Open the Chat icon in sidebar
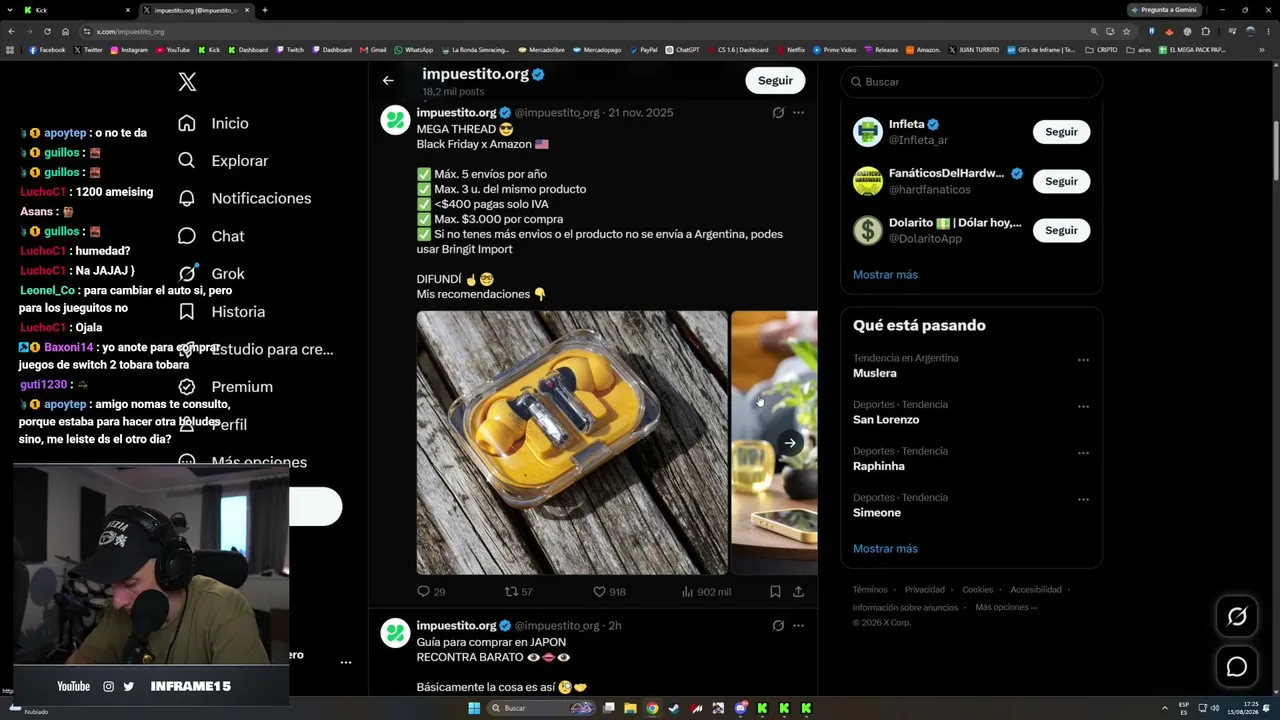 point(187,236)
